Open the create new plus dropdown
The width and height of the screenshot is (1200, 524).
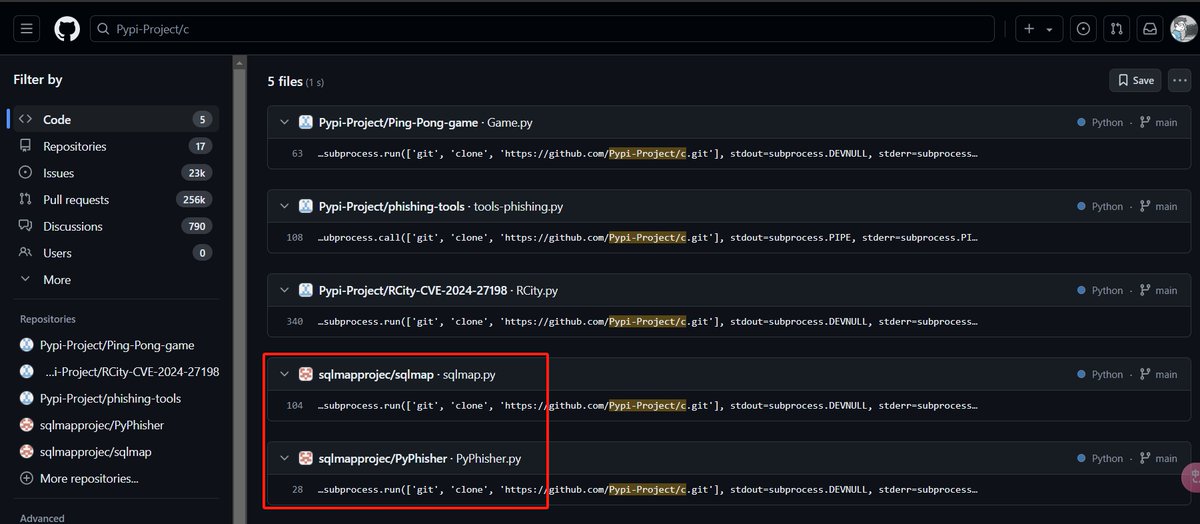tap(1038, 29)
